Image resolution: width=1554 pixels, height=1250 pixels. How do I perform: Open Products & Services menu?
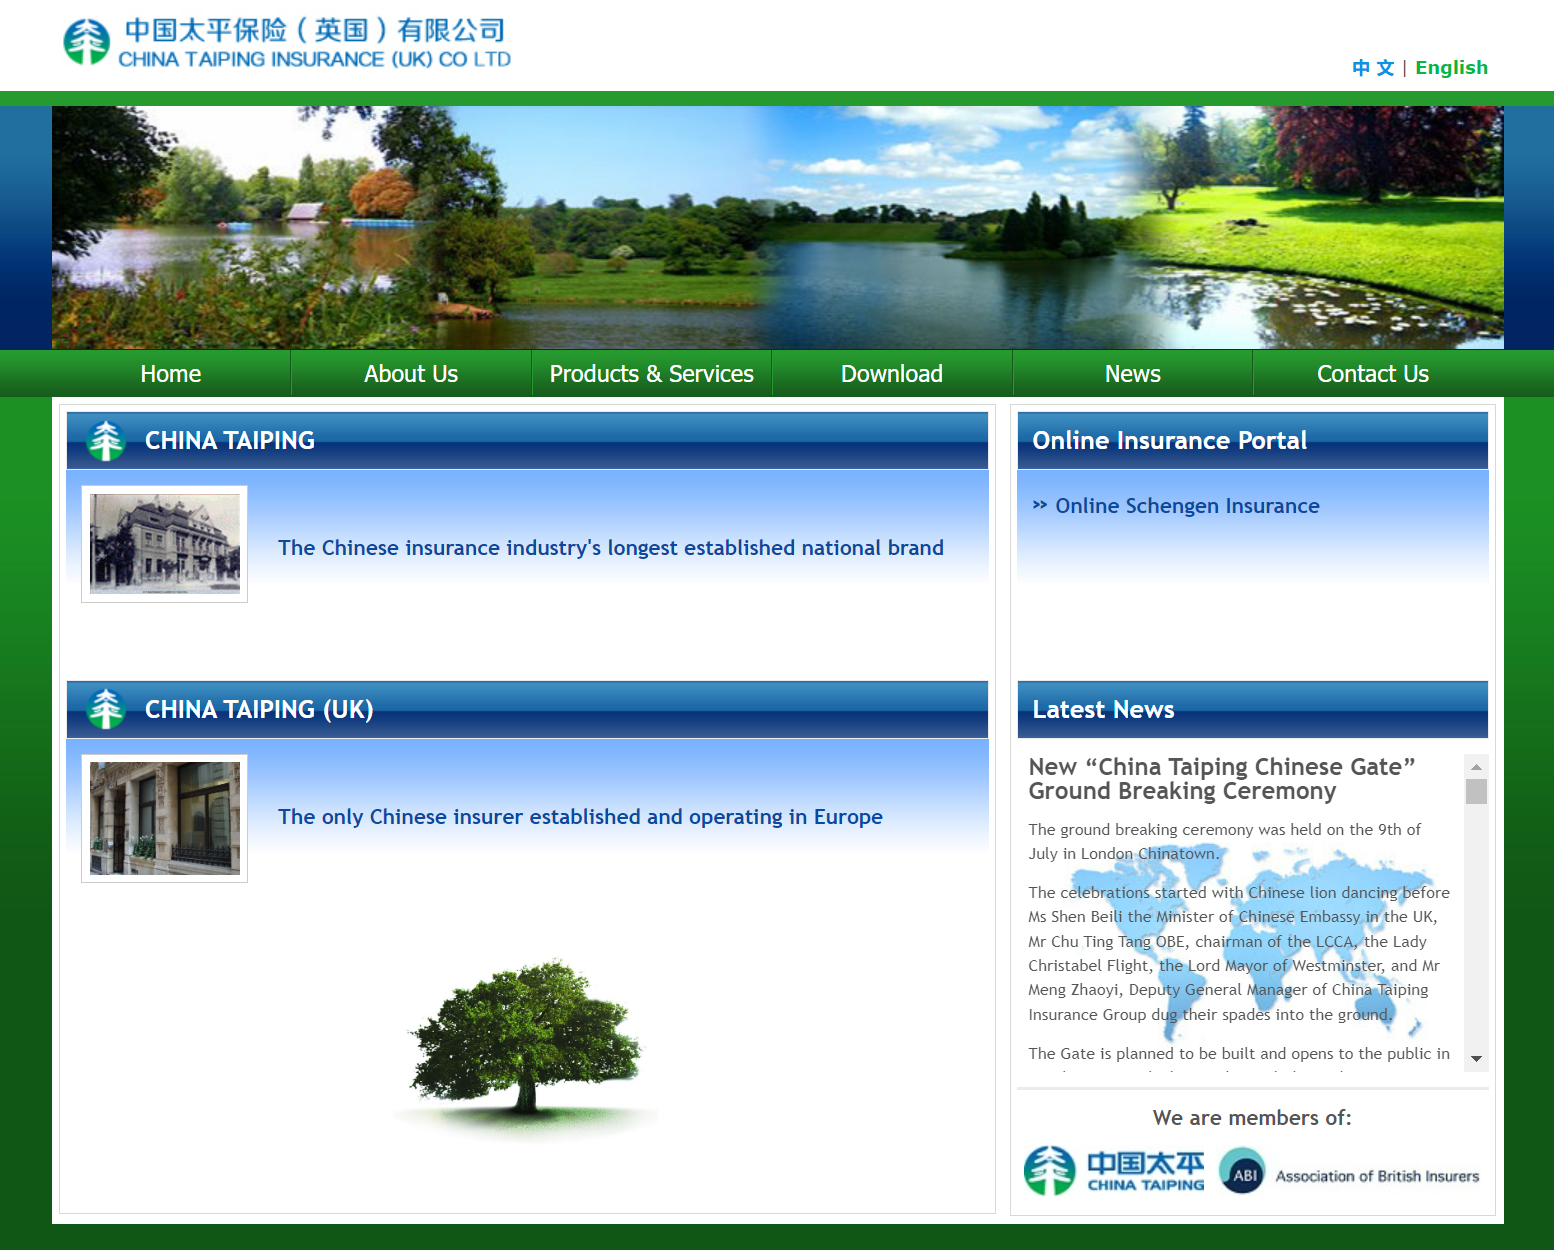(652, 374)
